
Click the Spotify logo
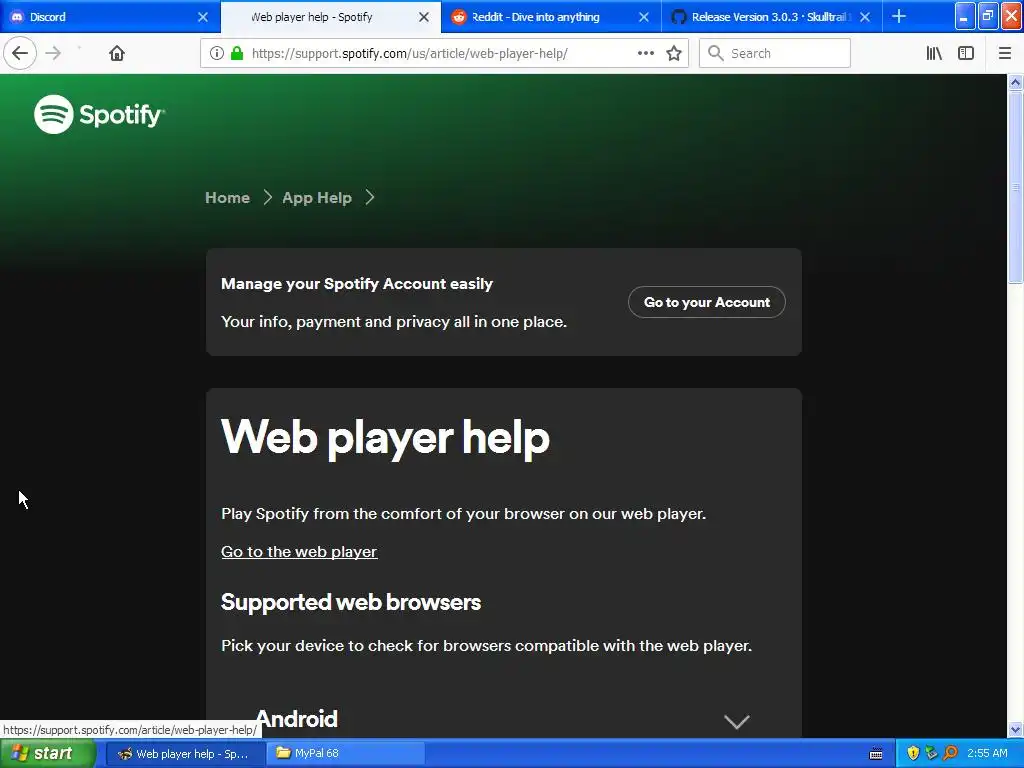click(x=99, y=114)
